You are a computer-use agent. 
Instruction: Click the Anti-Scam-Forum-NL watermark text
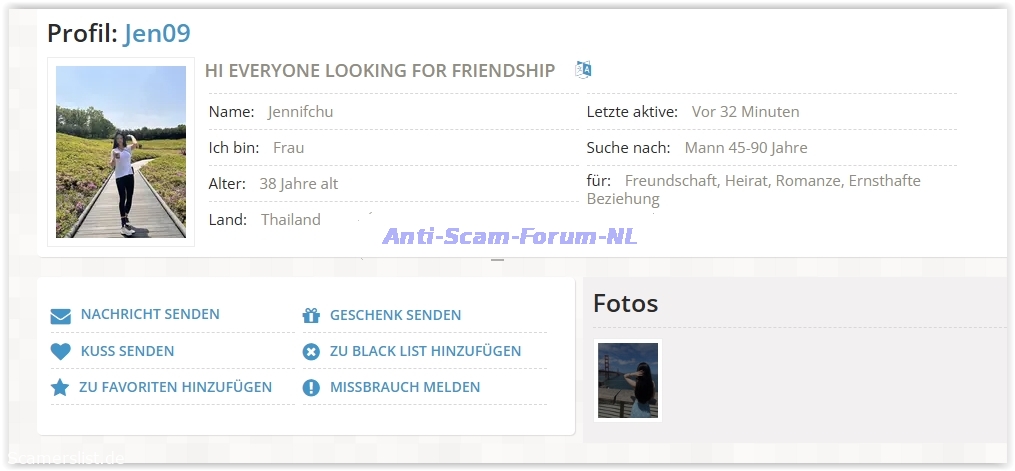click(x=510, y=236)
